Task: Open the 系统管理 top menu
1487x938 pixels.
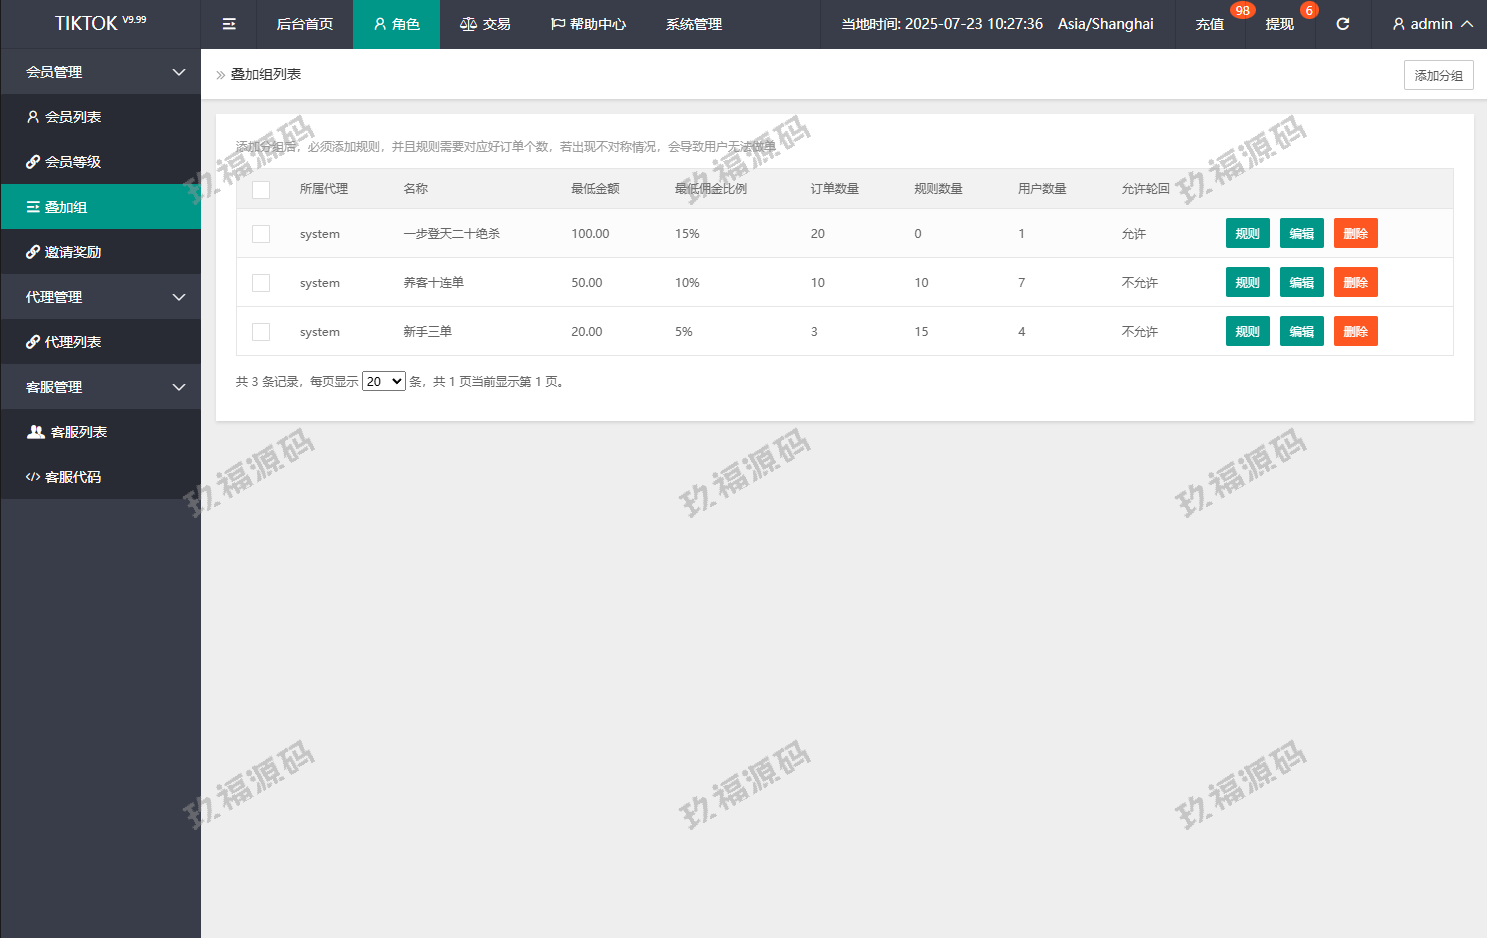Action: click(694, 24)
